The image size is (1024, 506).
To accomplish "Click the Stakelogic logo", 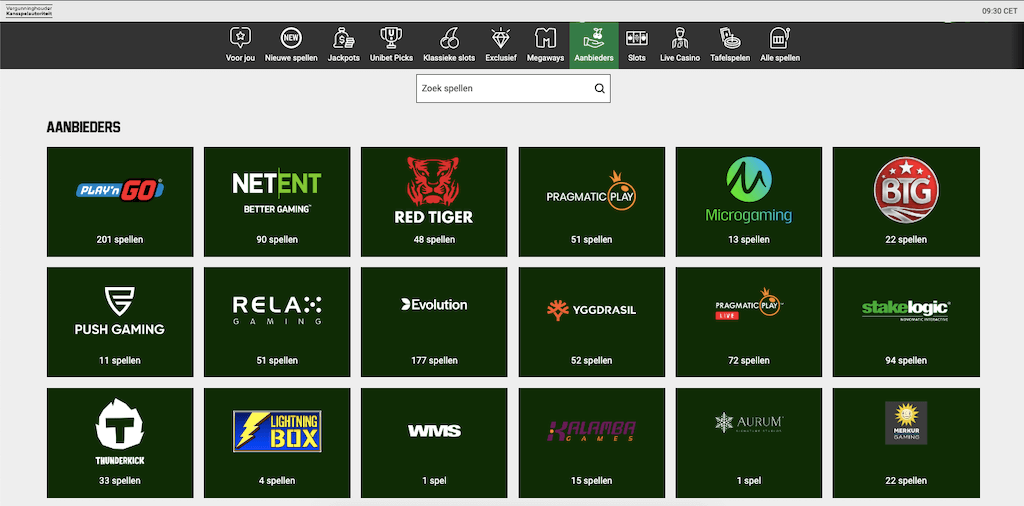I will tap(906, 310).
